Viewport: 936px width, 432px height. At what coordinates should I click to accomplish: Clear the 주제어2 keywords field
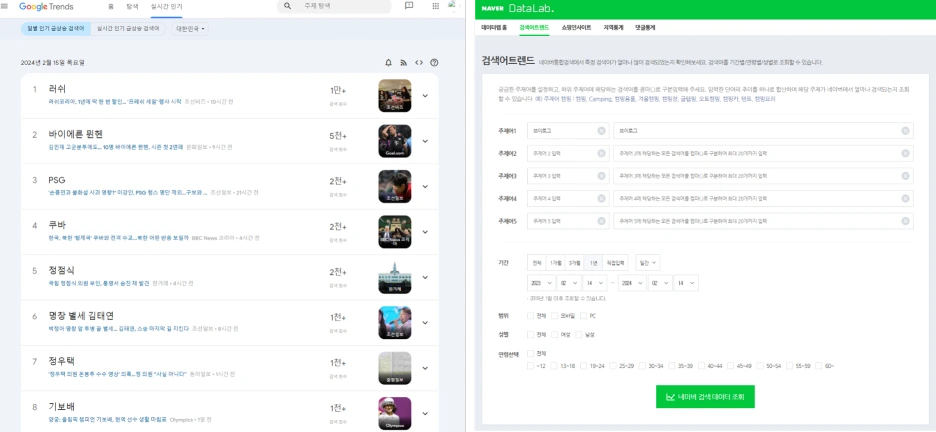click(x=906, y=153)
